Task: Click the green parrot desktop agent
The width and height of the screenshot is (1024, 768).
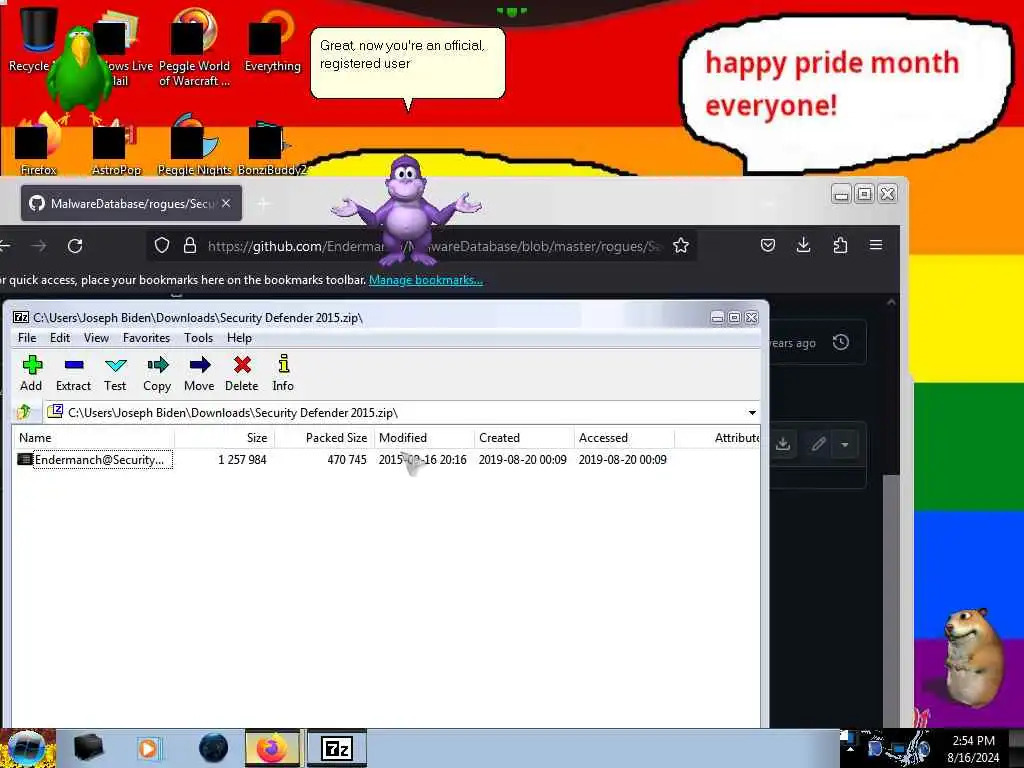Action: [79, 73]
